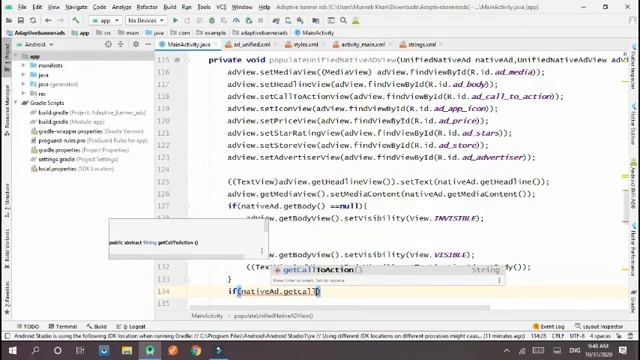Toggle the Gradle tool window on right
Viewport: 640px width, 360px height.
[x=633, y=301]
